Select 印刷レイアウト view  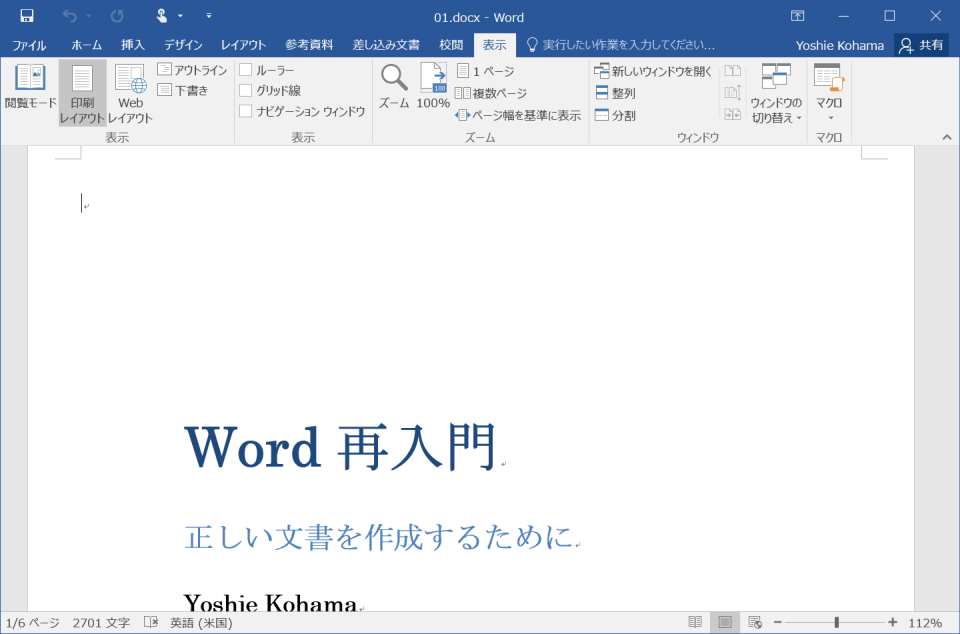(x=83, y=93)
